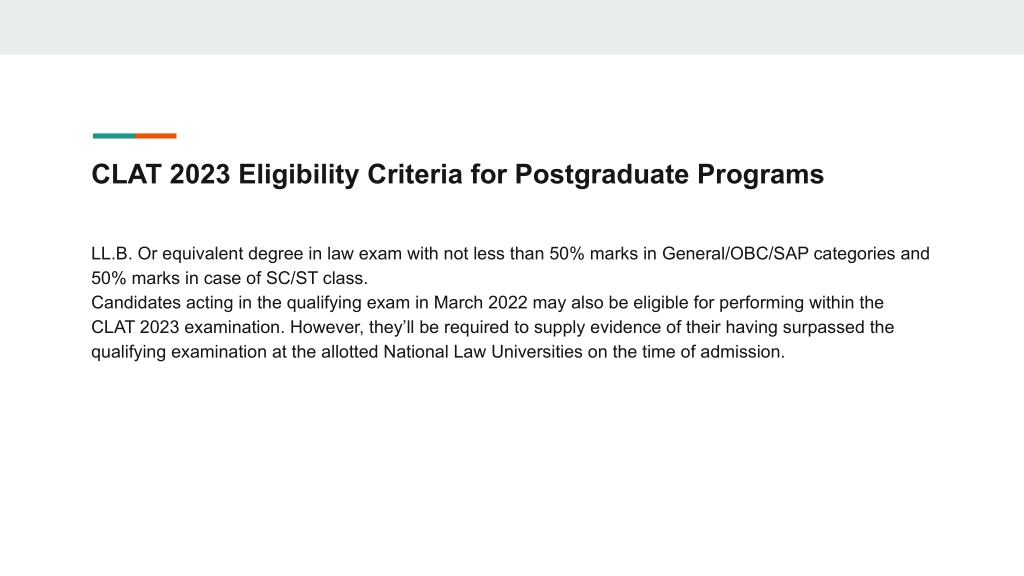Screen dimensions: 1024x576
Task: Click the gray header band above the slide
Action: (512, 27)
